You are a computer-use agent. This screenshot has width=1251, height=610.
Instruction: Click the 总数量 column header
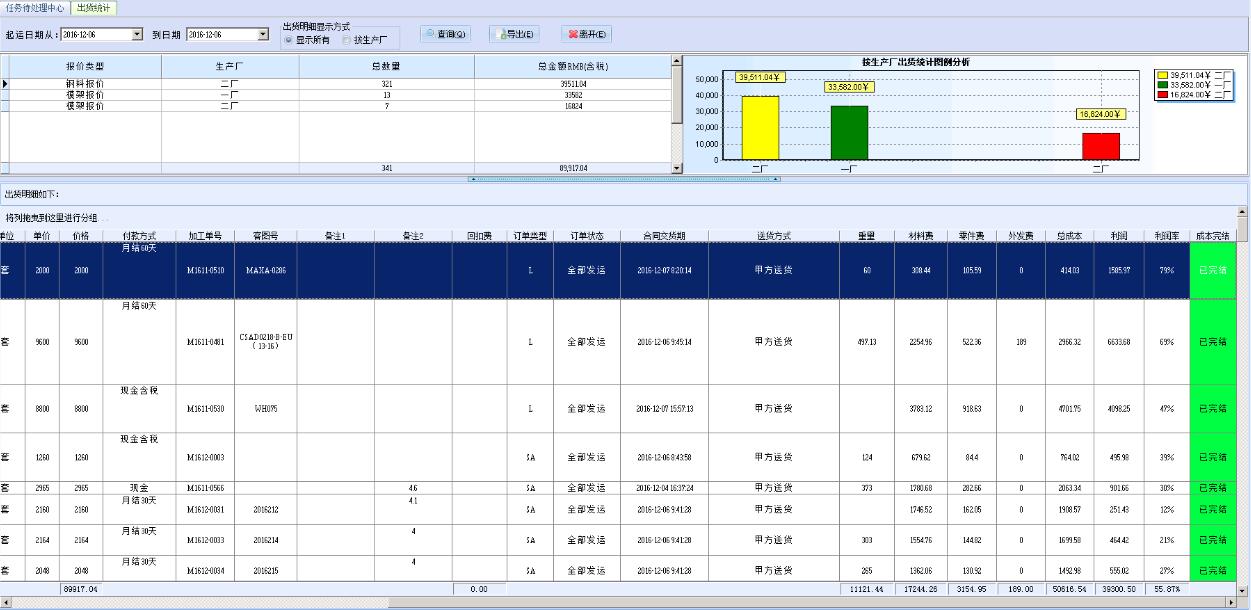pyautogui.click(x=386, y=66)
